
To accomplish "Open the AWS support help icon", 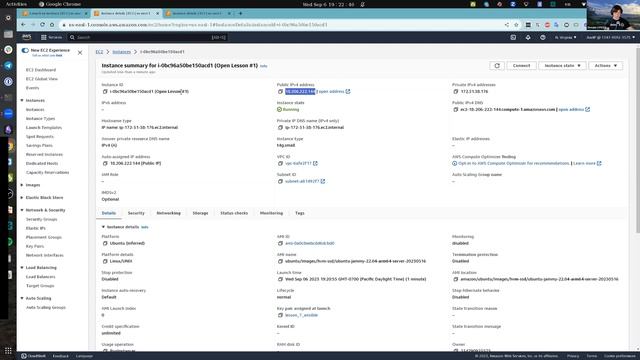I will click(x=542, y=37).
